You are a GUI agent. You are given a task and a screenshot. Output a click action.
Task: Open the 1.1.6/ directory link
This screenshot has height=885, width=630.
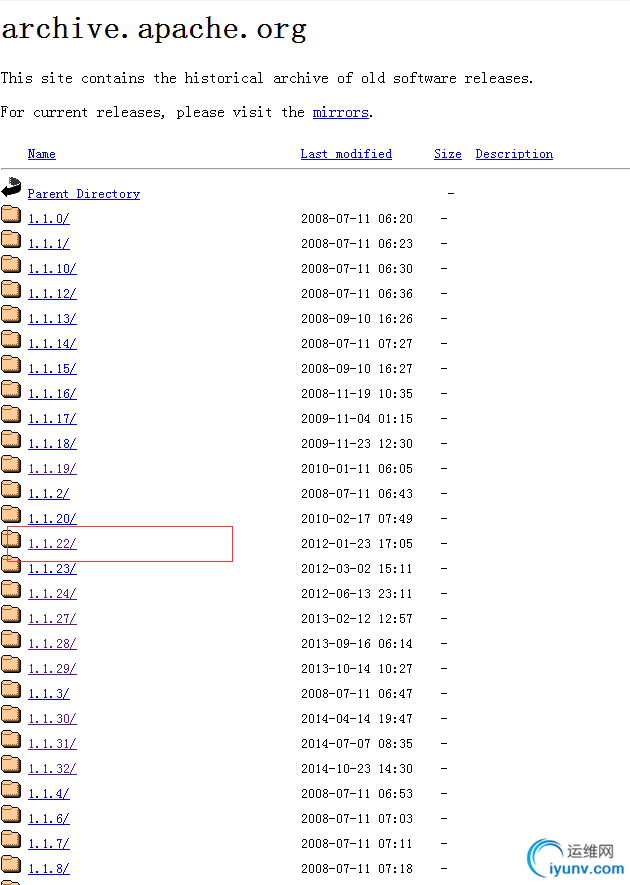tap(49, 819)
